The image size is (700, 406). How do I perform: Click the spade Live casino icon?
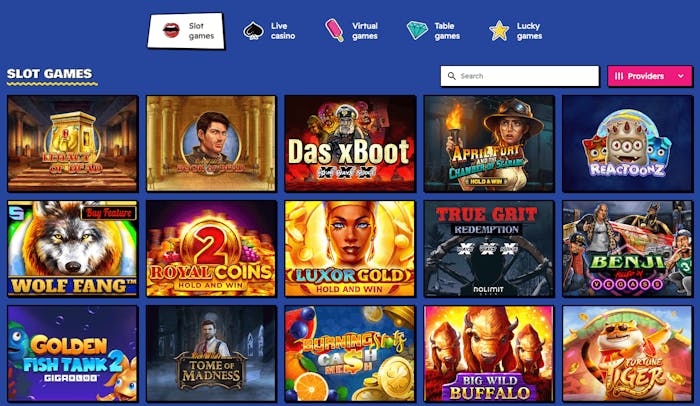click(x=254, y=31)
